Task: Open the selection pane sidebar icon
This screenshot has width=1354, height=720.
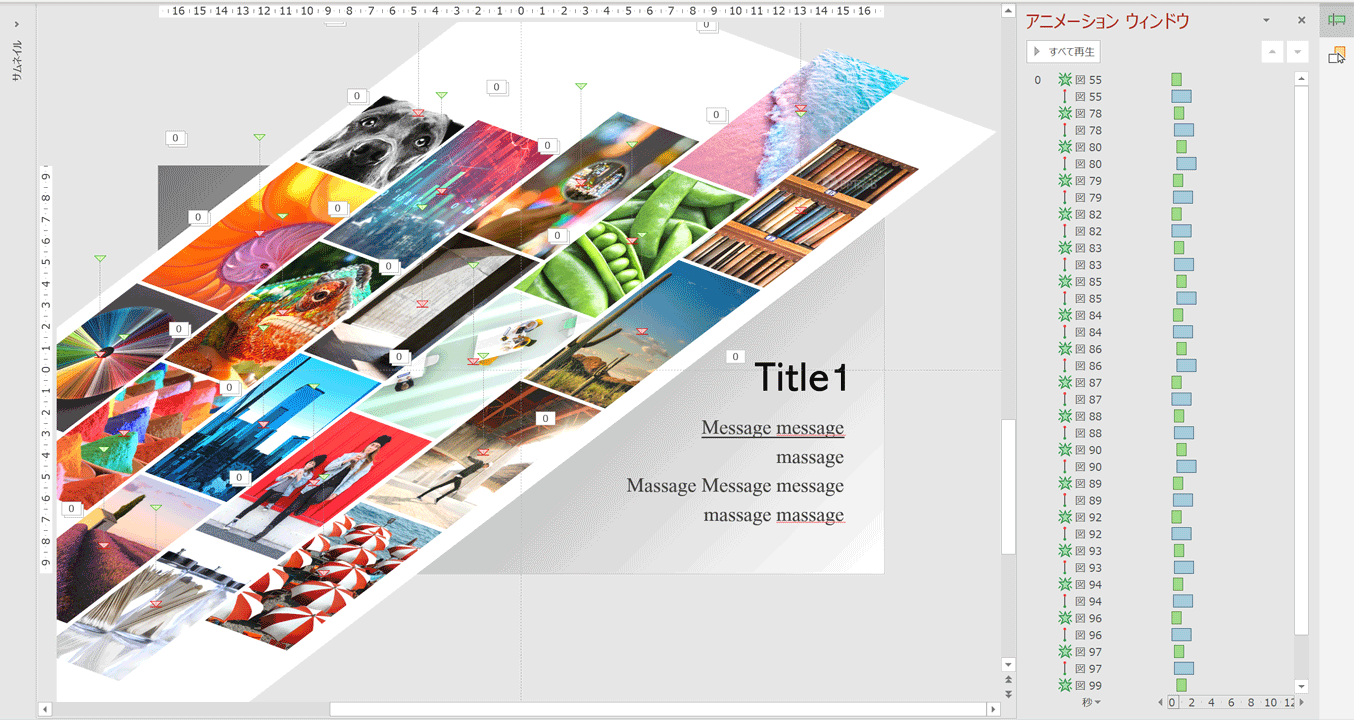Action: pos(1336,55)
